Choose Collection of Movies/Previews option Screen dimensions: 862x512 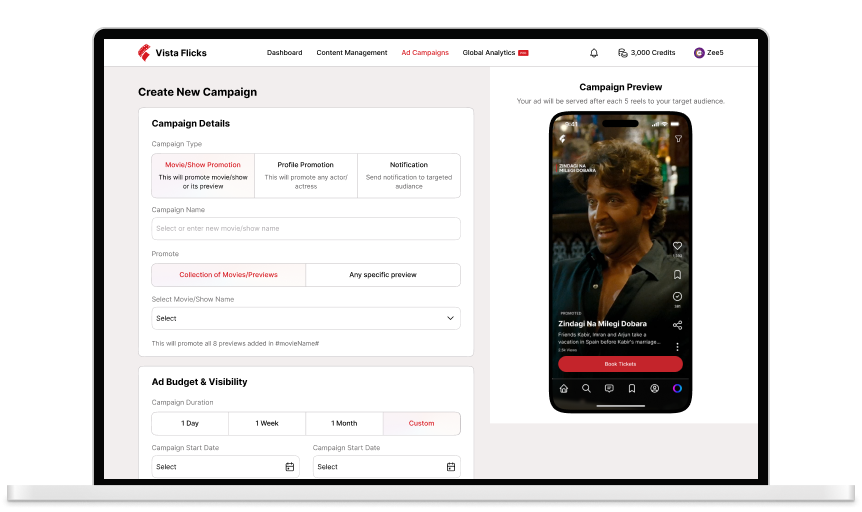(228, 275)
